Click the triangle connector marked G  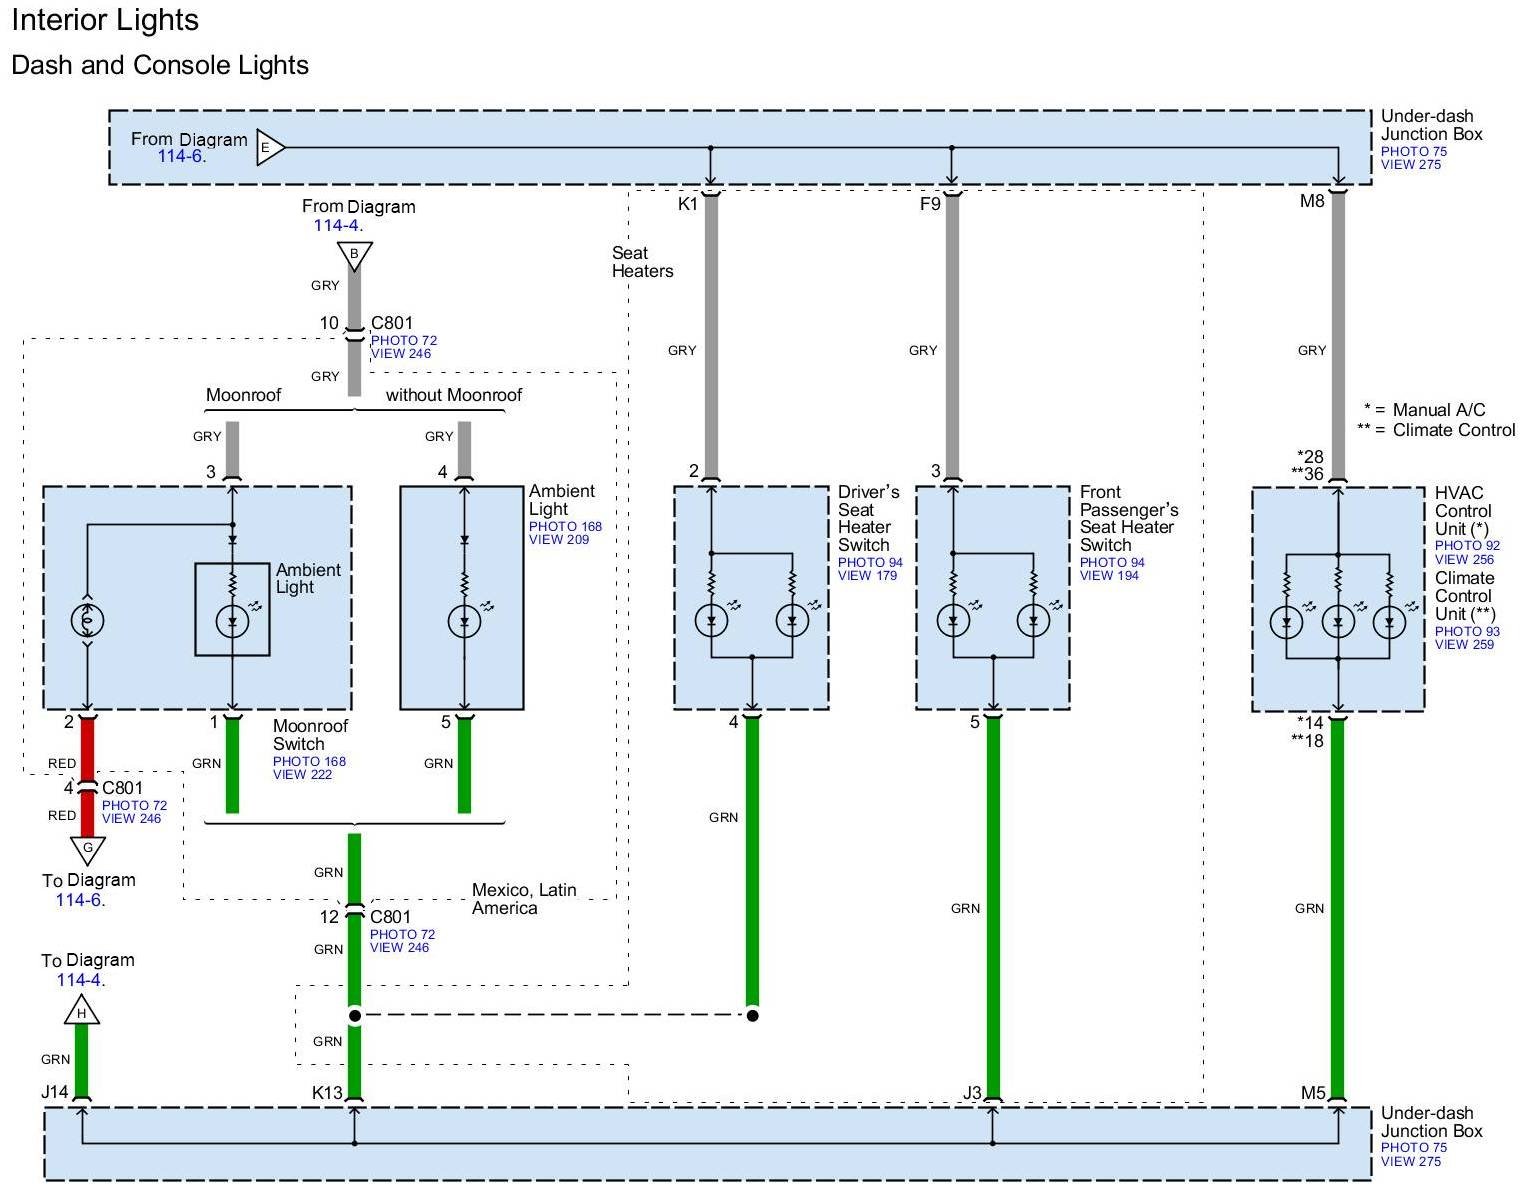(88, 849)
